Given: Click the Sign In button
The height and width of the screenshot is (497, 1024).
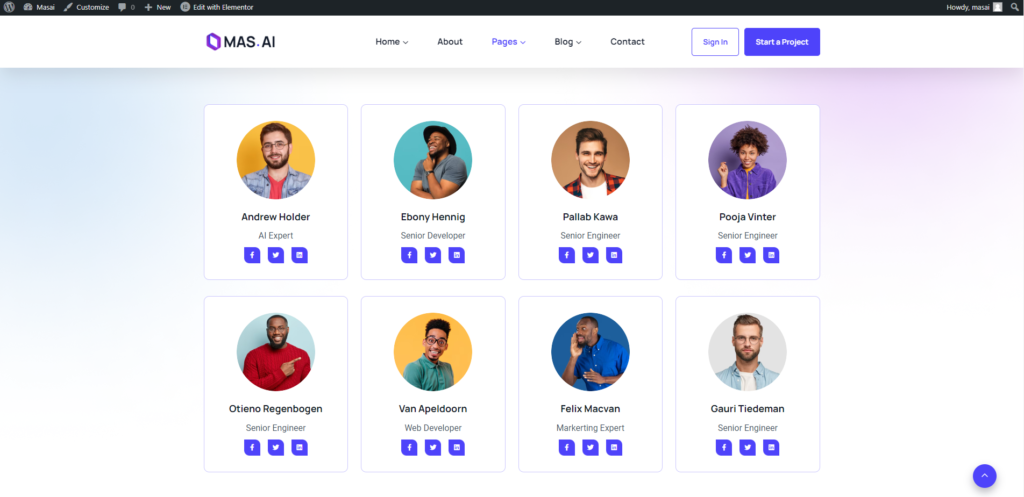Looking at the screenshot, I should click(715, 42).
